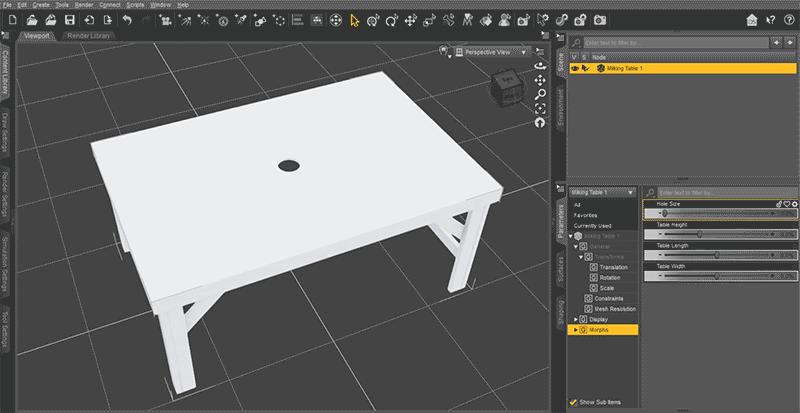The image size is (800, 413).
Task: Click the view cube in viewport
Action: (x=508, y=88)
